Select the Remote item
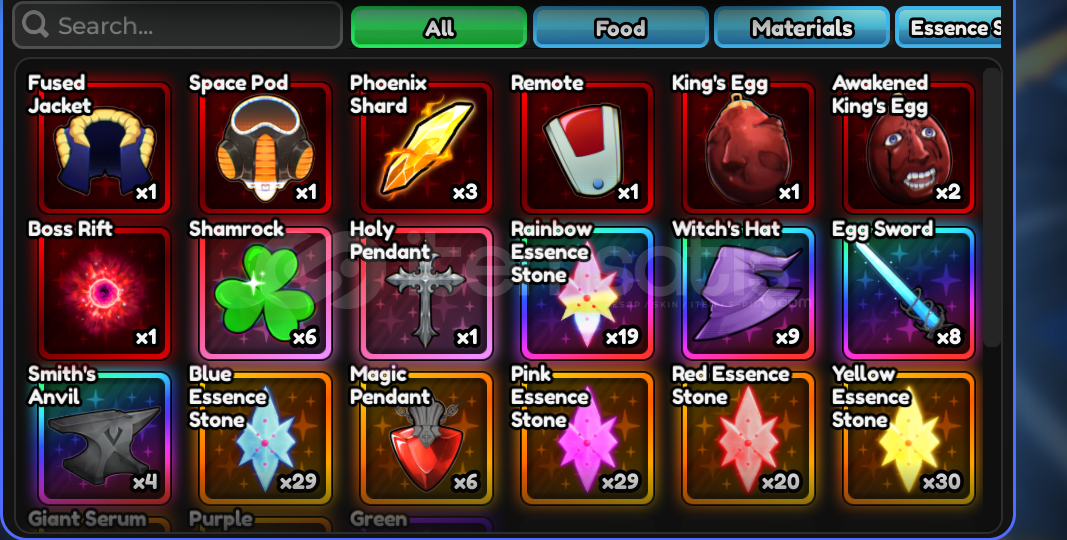Screen dimensions: 1067x540 click(587, 147)
